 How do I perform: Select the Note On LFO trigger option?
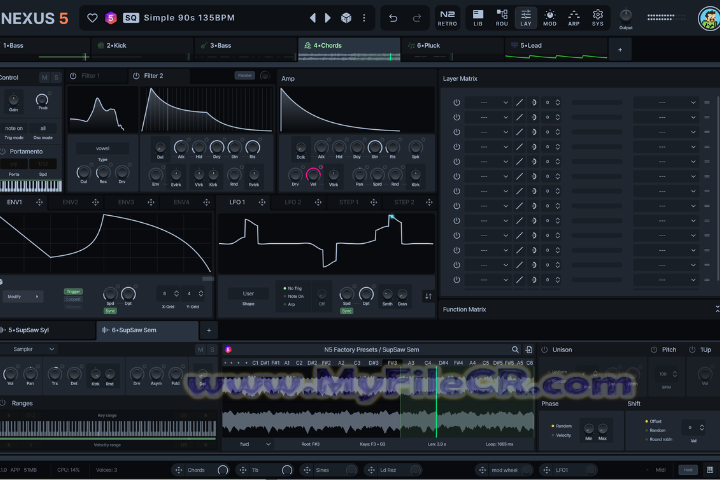point(294,296)
